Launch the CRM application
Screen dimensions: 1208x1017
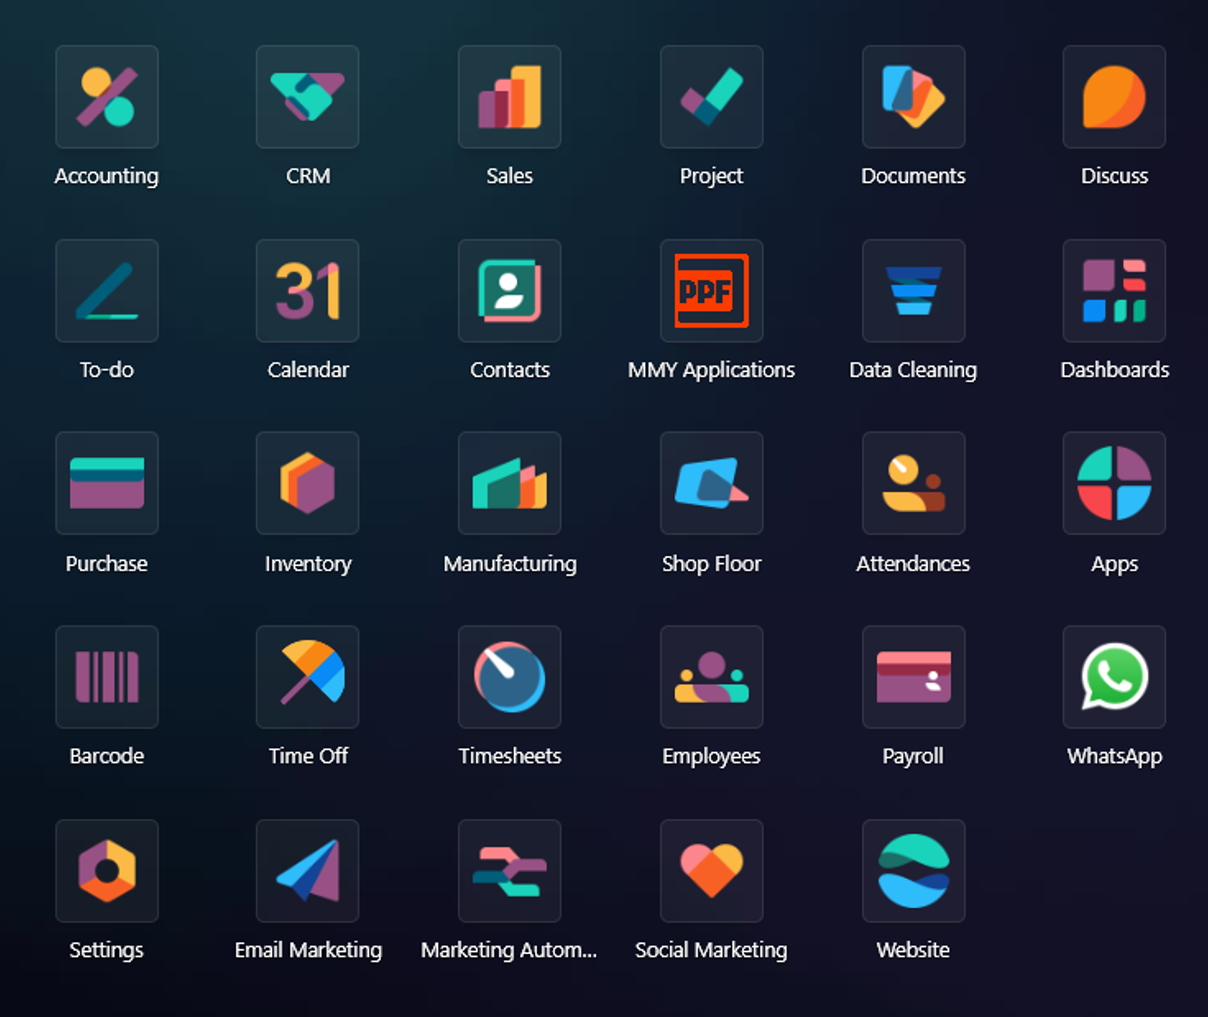pyautogui.click(x=308, y=97)
